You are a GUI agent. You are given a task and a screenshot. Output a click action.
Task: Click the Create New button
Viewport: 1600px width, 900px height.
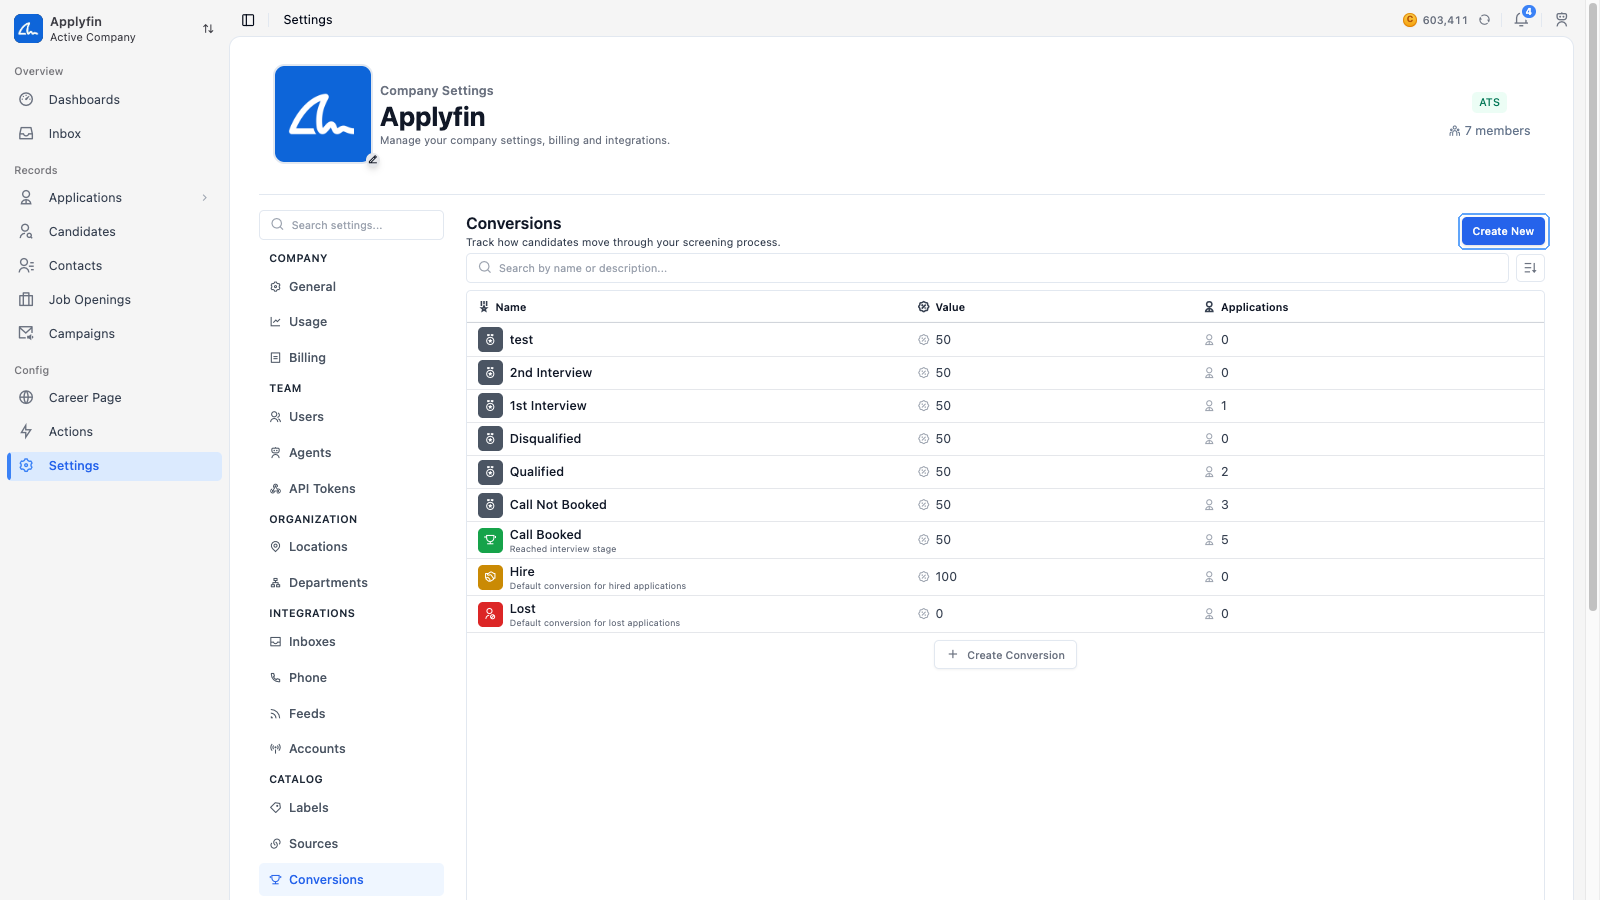click(1503, 231)
